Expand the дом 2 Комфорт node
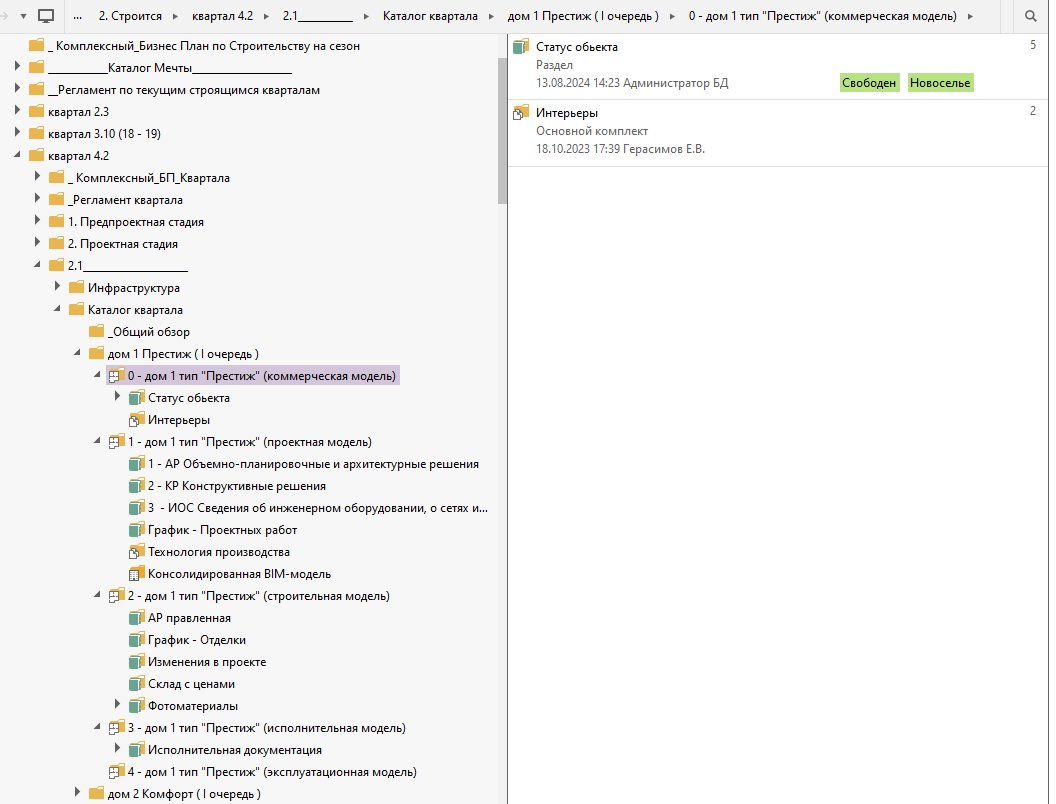 point(78,794)
